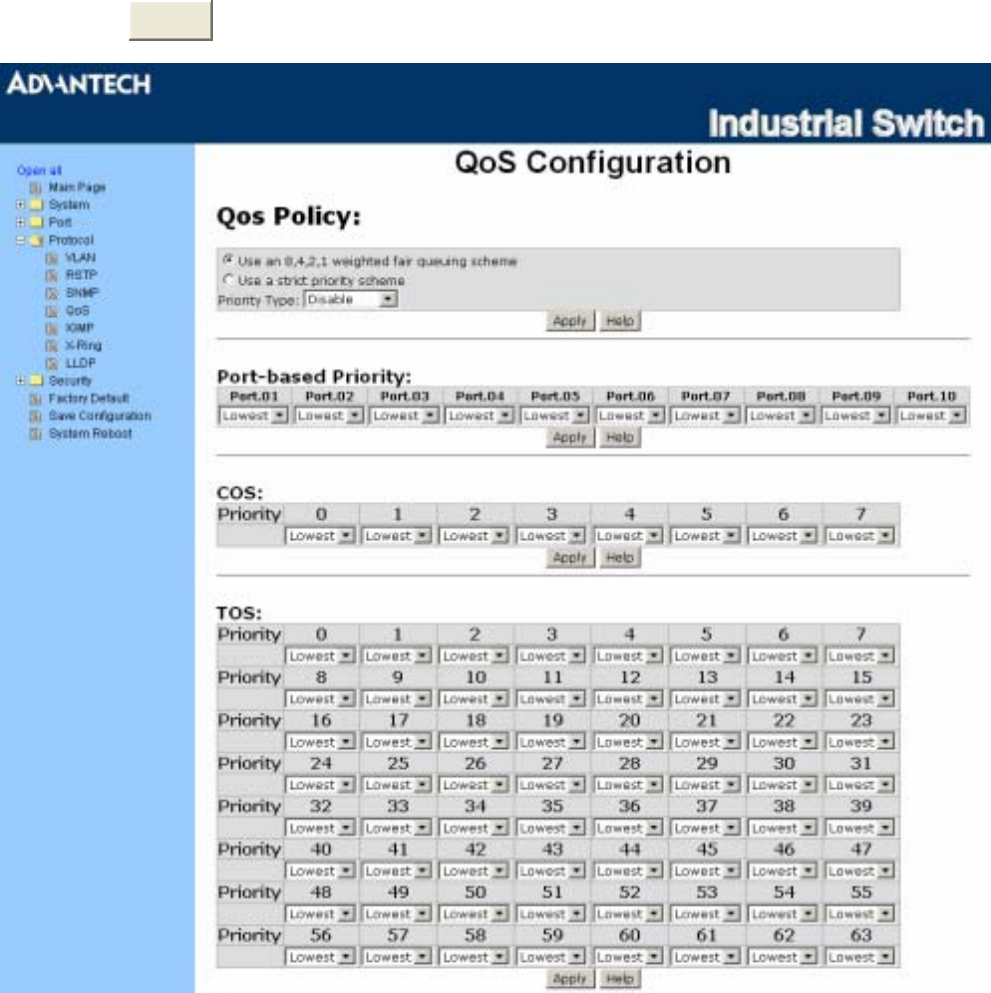The width and height of the screenshot is (991, 993).
Task: Click Help under the TOS table
Action: 619,980
